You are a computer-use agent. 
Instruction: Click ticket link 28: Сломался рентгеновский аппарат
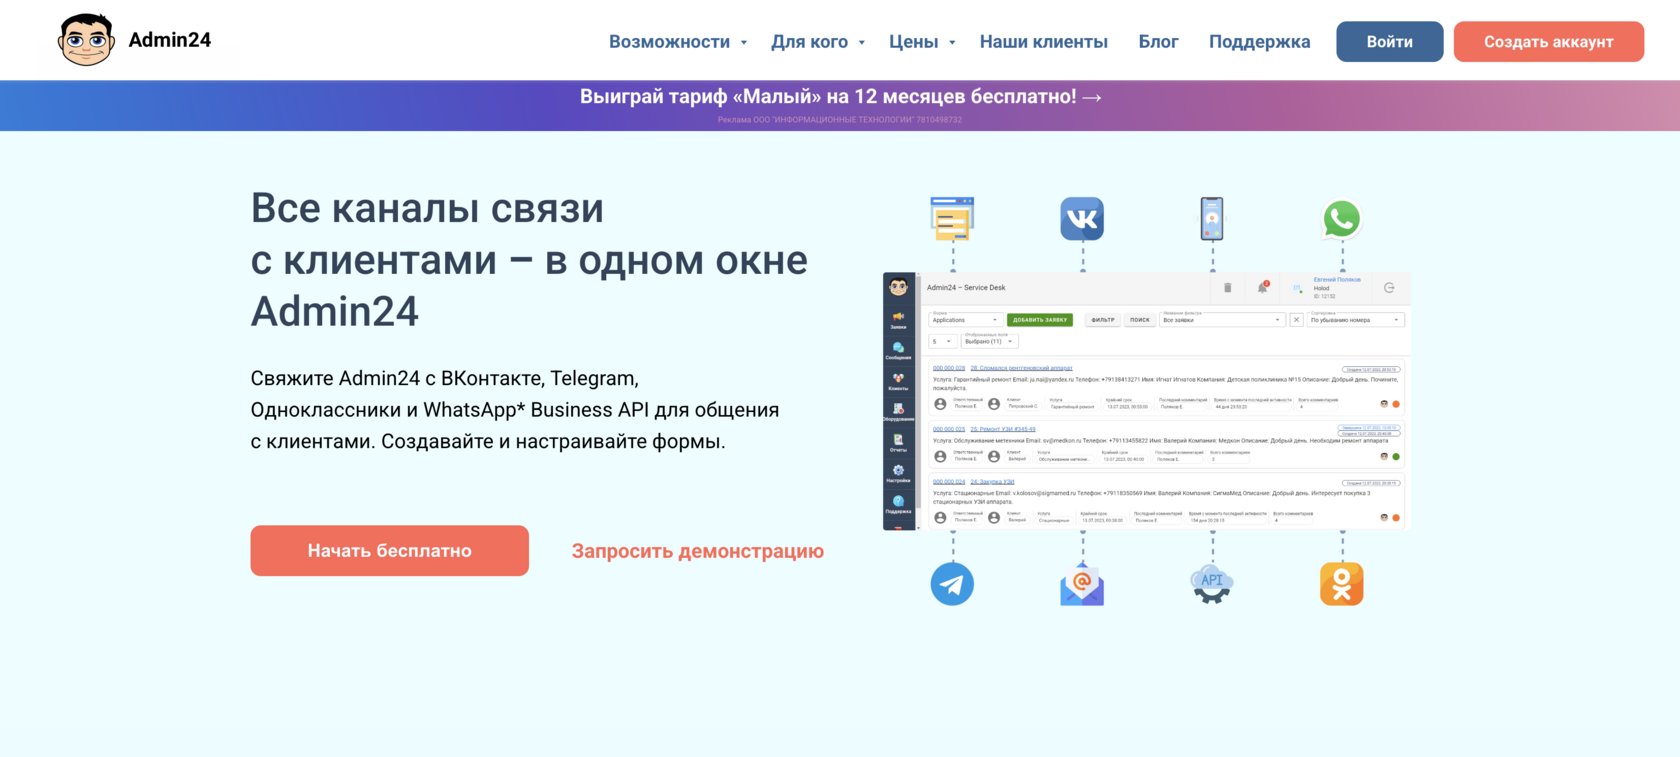tap(1021, 368)
